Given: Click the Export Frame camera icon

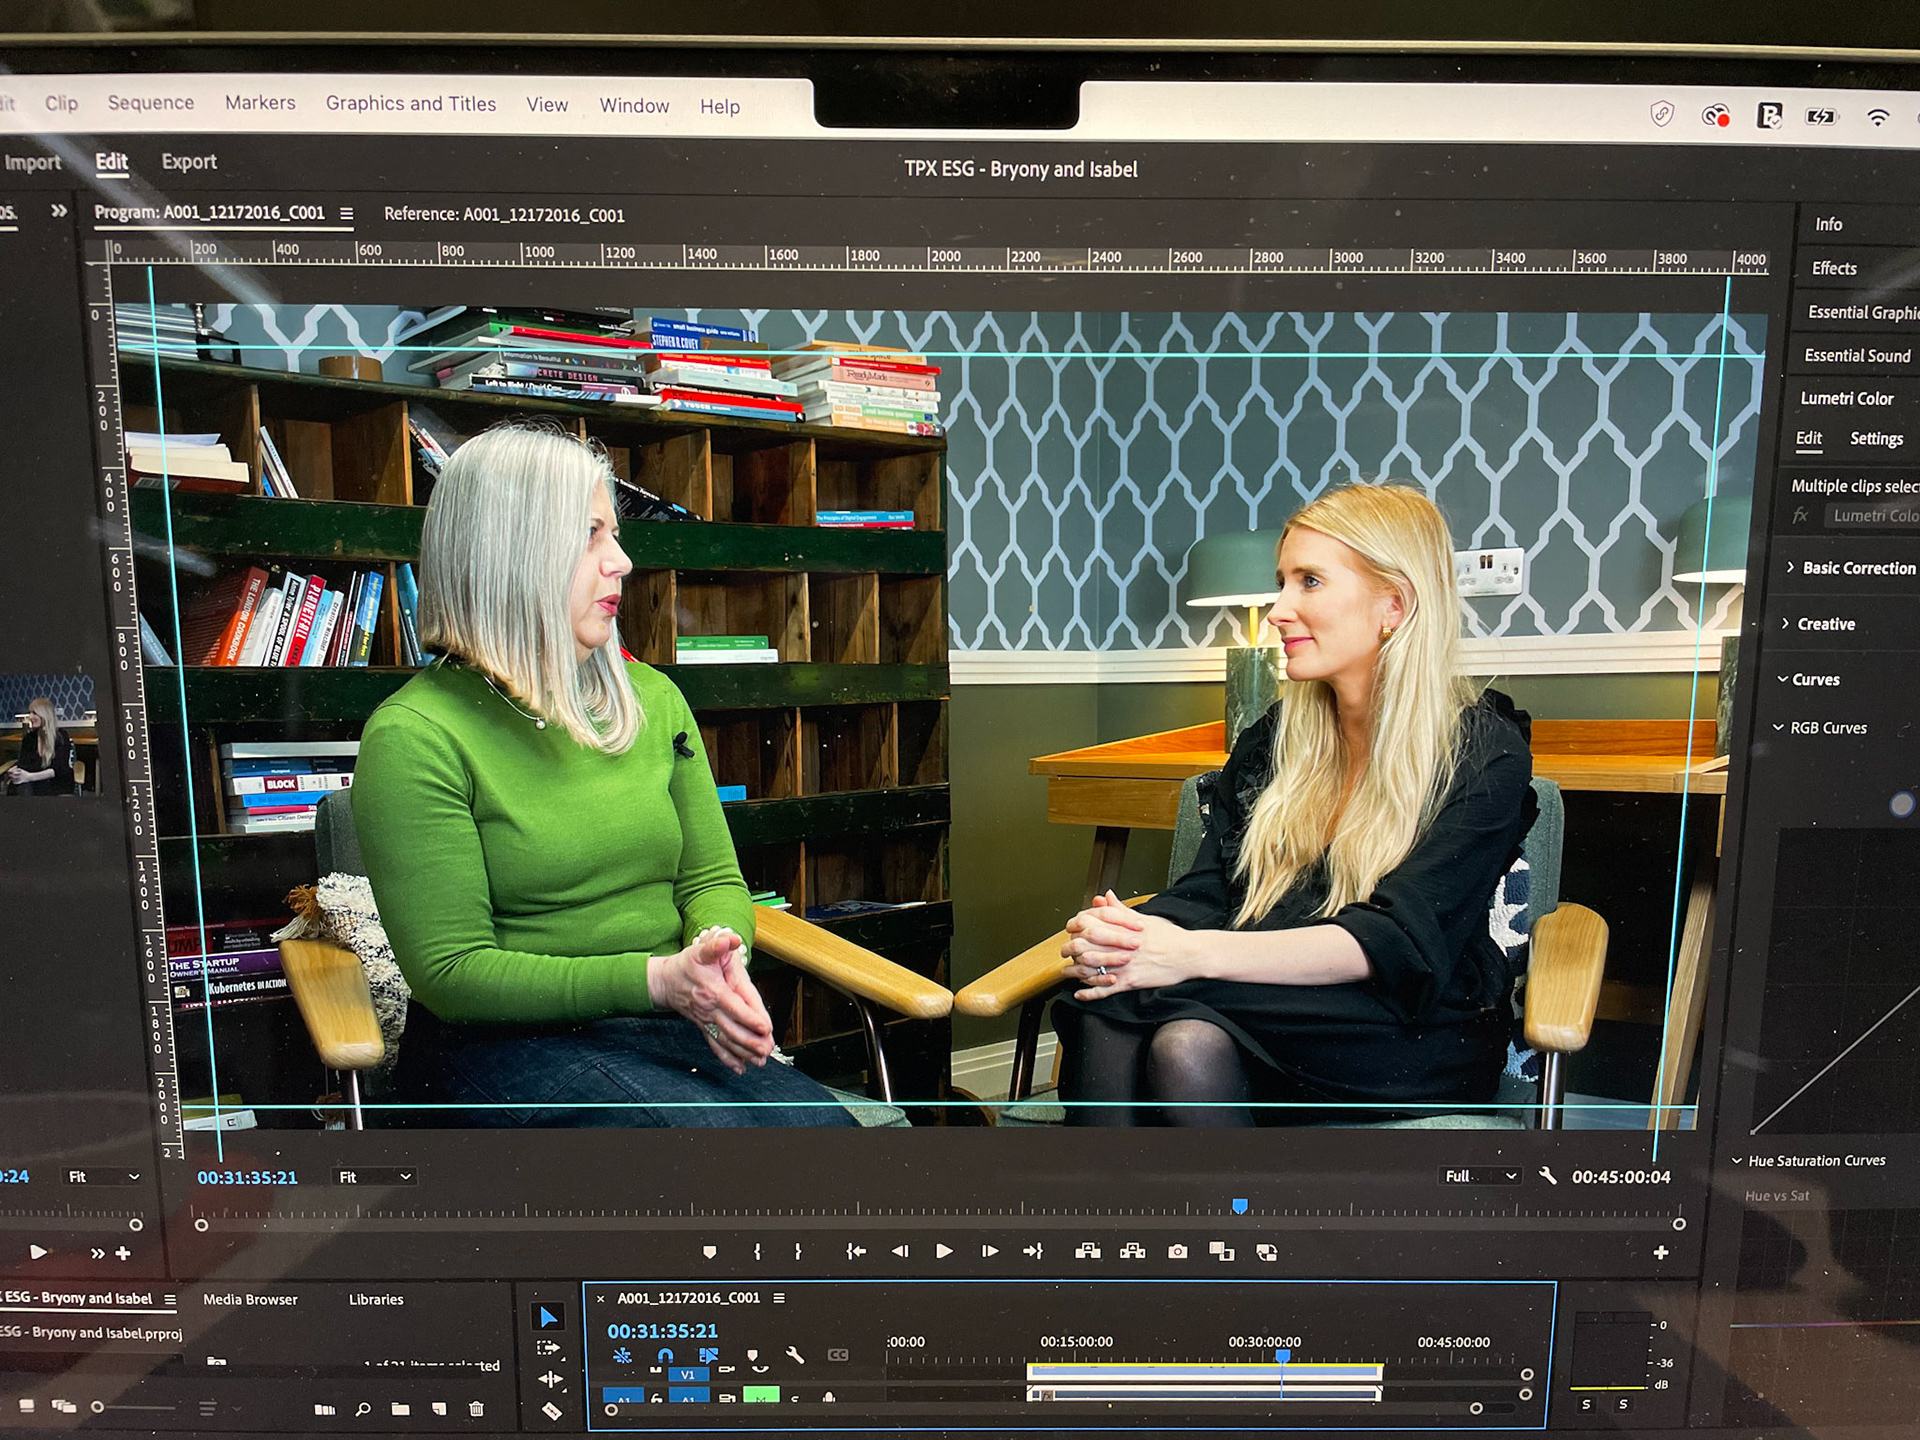Looking at the screenshot, I should coord(1178,1252).
